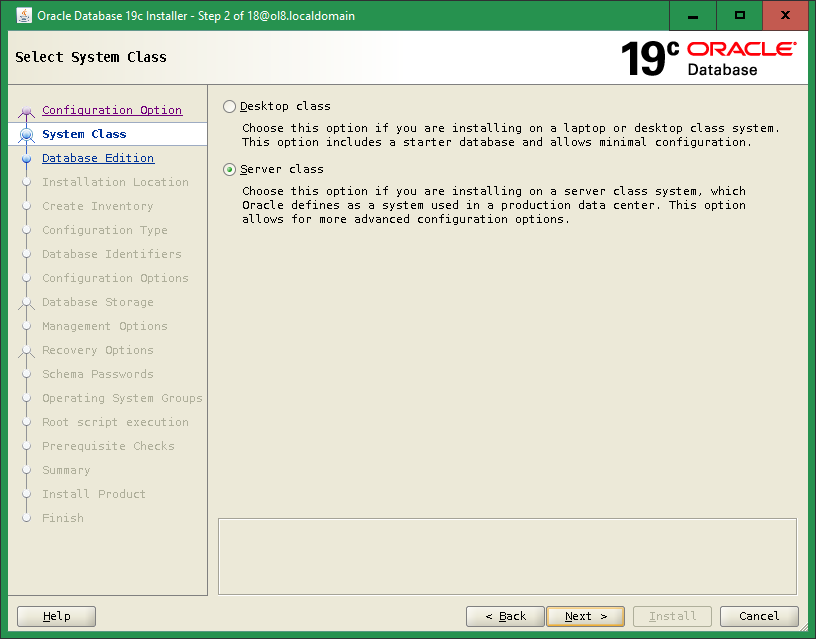
Task: Click the Install Product step
Action: [94, 493]
